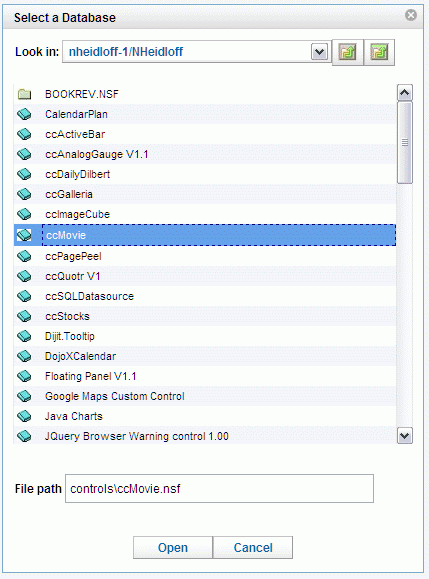Screen dimensions: 429x579
Task: Click into the File path text field
Action: coord(219,489)
